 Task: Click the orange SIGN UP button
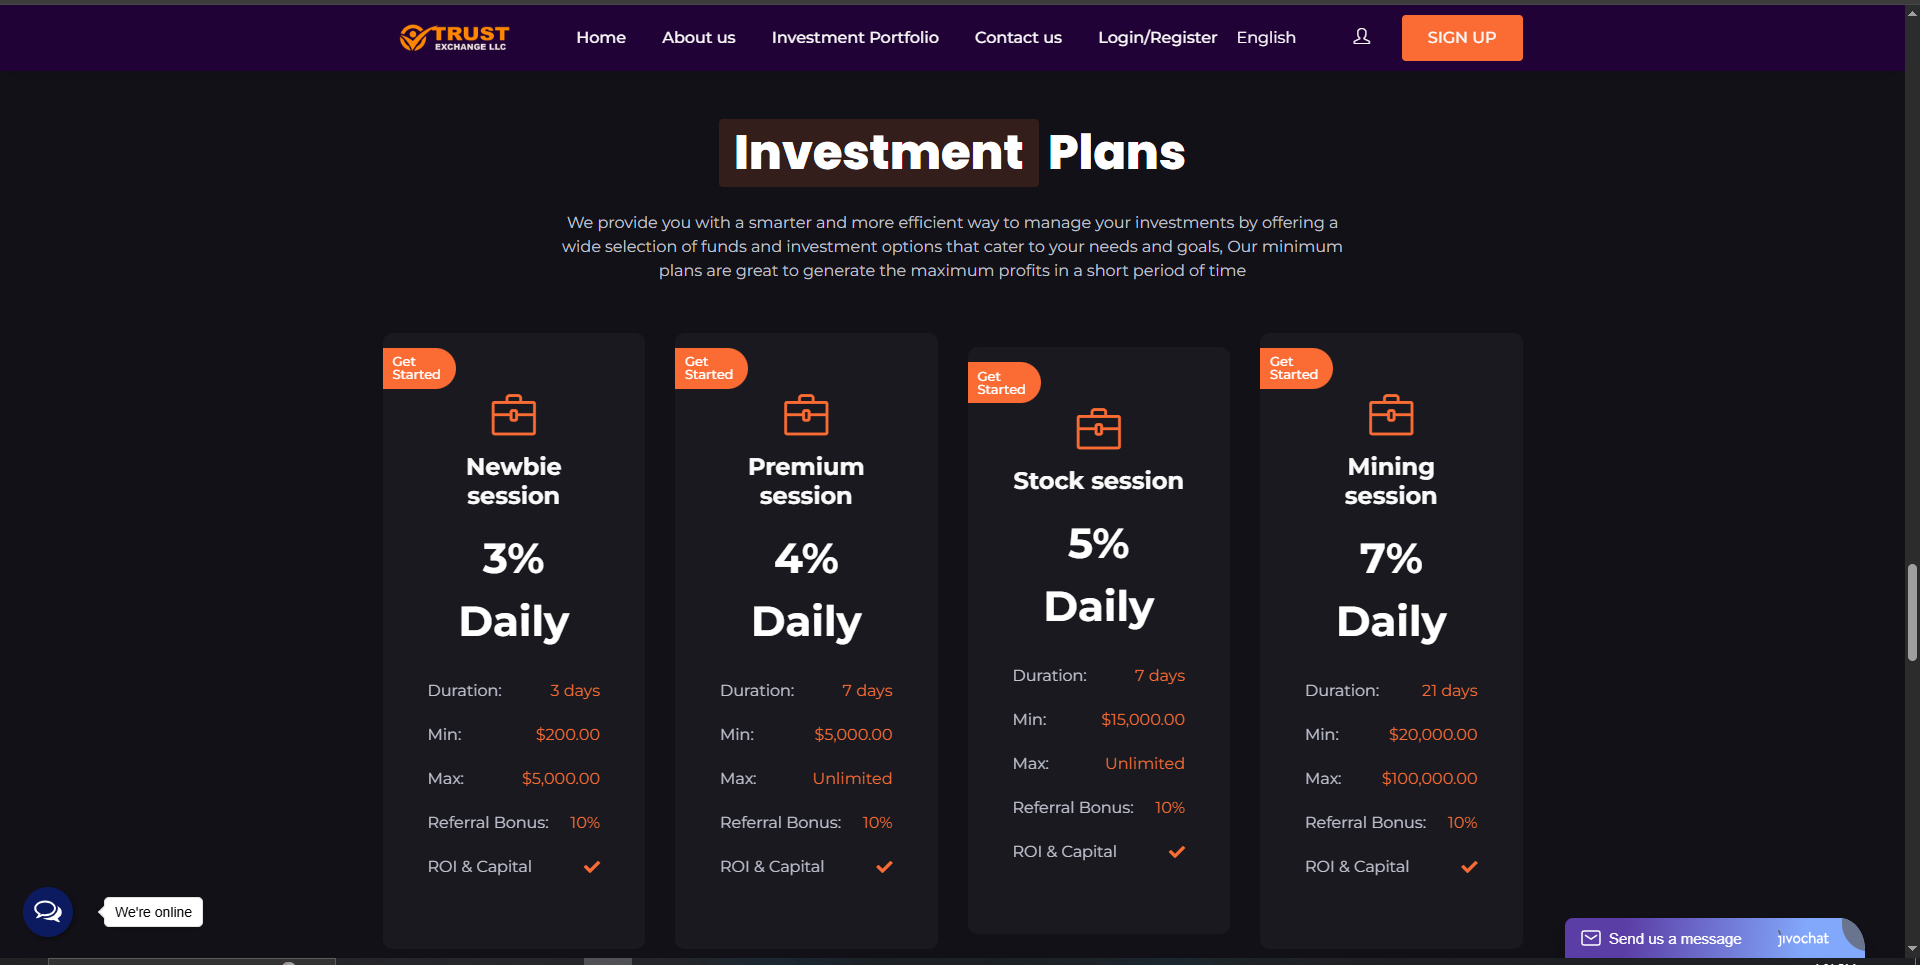point(1462,38)
